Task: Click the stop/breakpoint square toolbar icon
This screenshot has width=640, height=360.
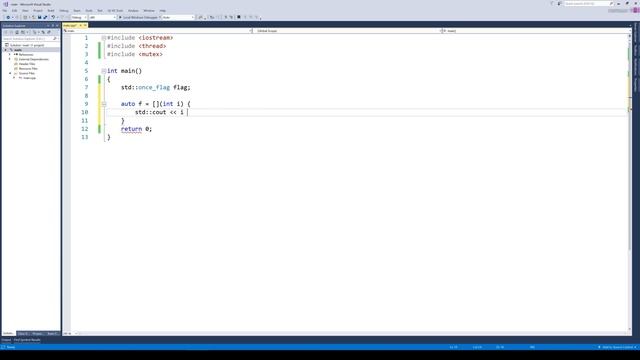Action: click(239, 17)
